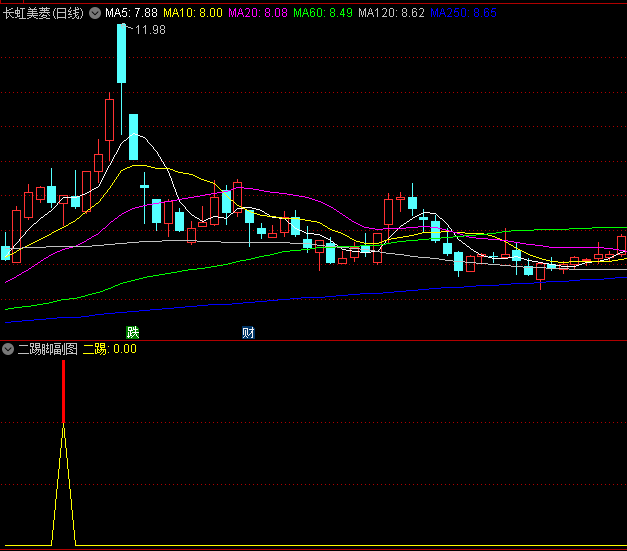Expand the 二踢脚副图 indicator dropdown arrow
627x551 pixels.
point(8,349)
